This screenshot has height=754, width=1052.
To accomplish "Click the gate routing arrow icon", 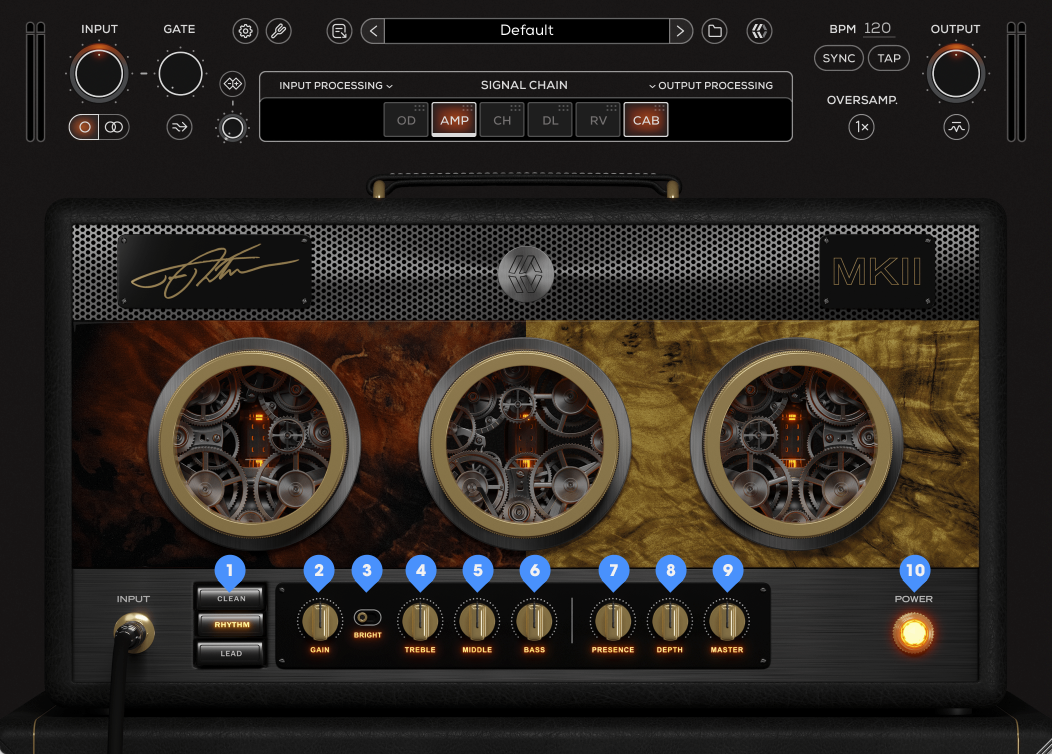I will pos(179,127).
